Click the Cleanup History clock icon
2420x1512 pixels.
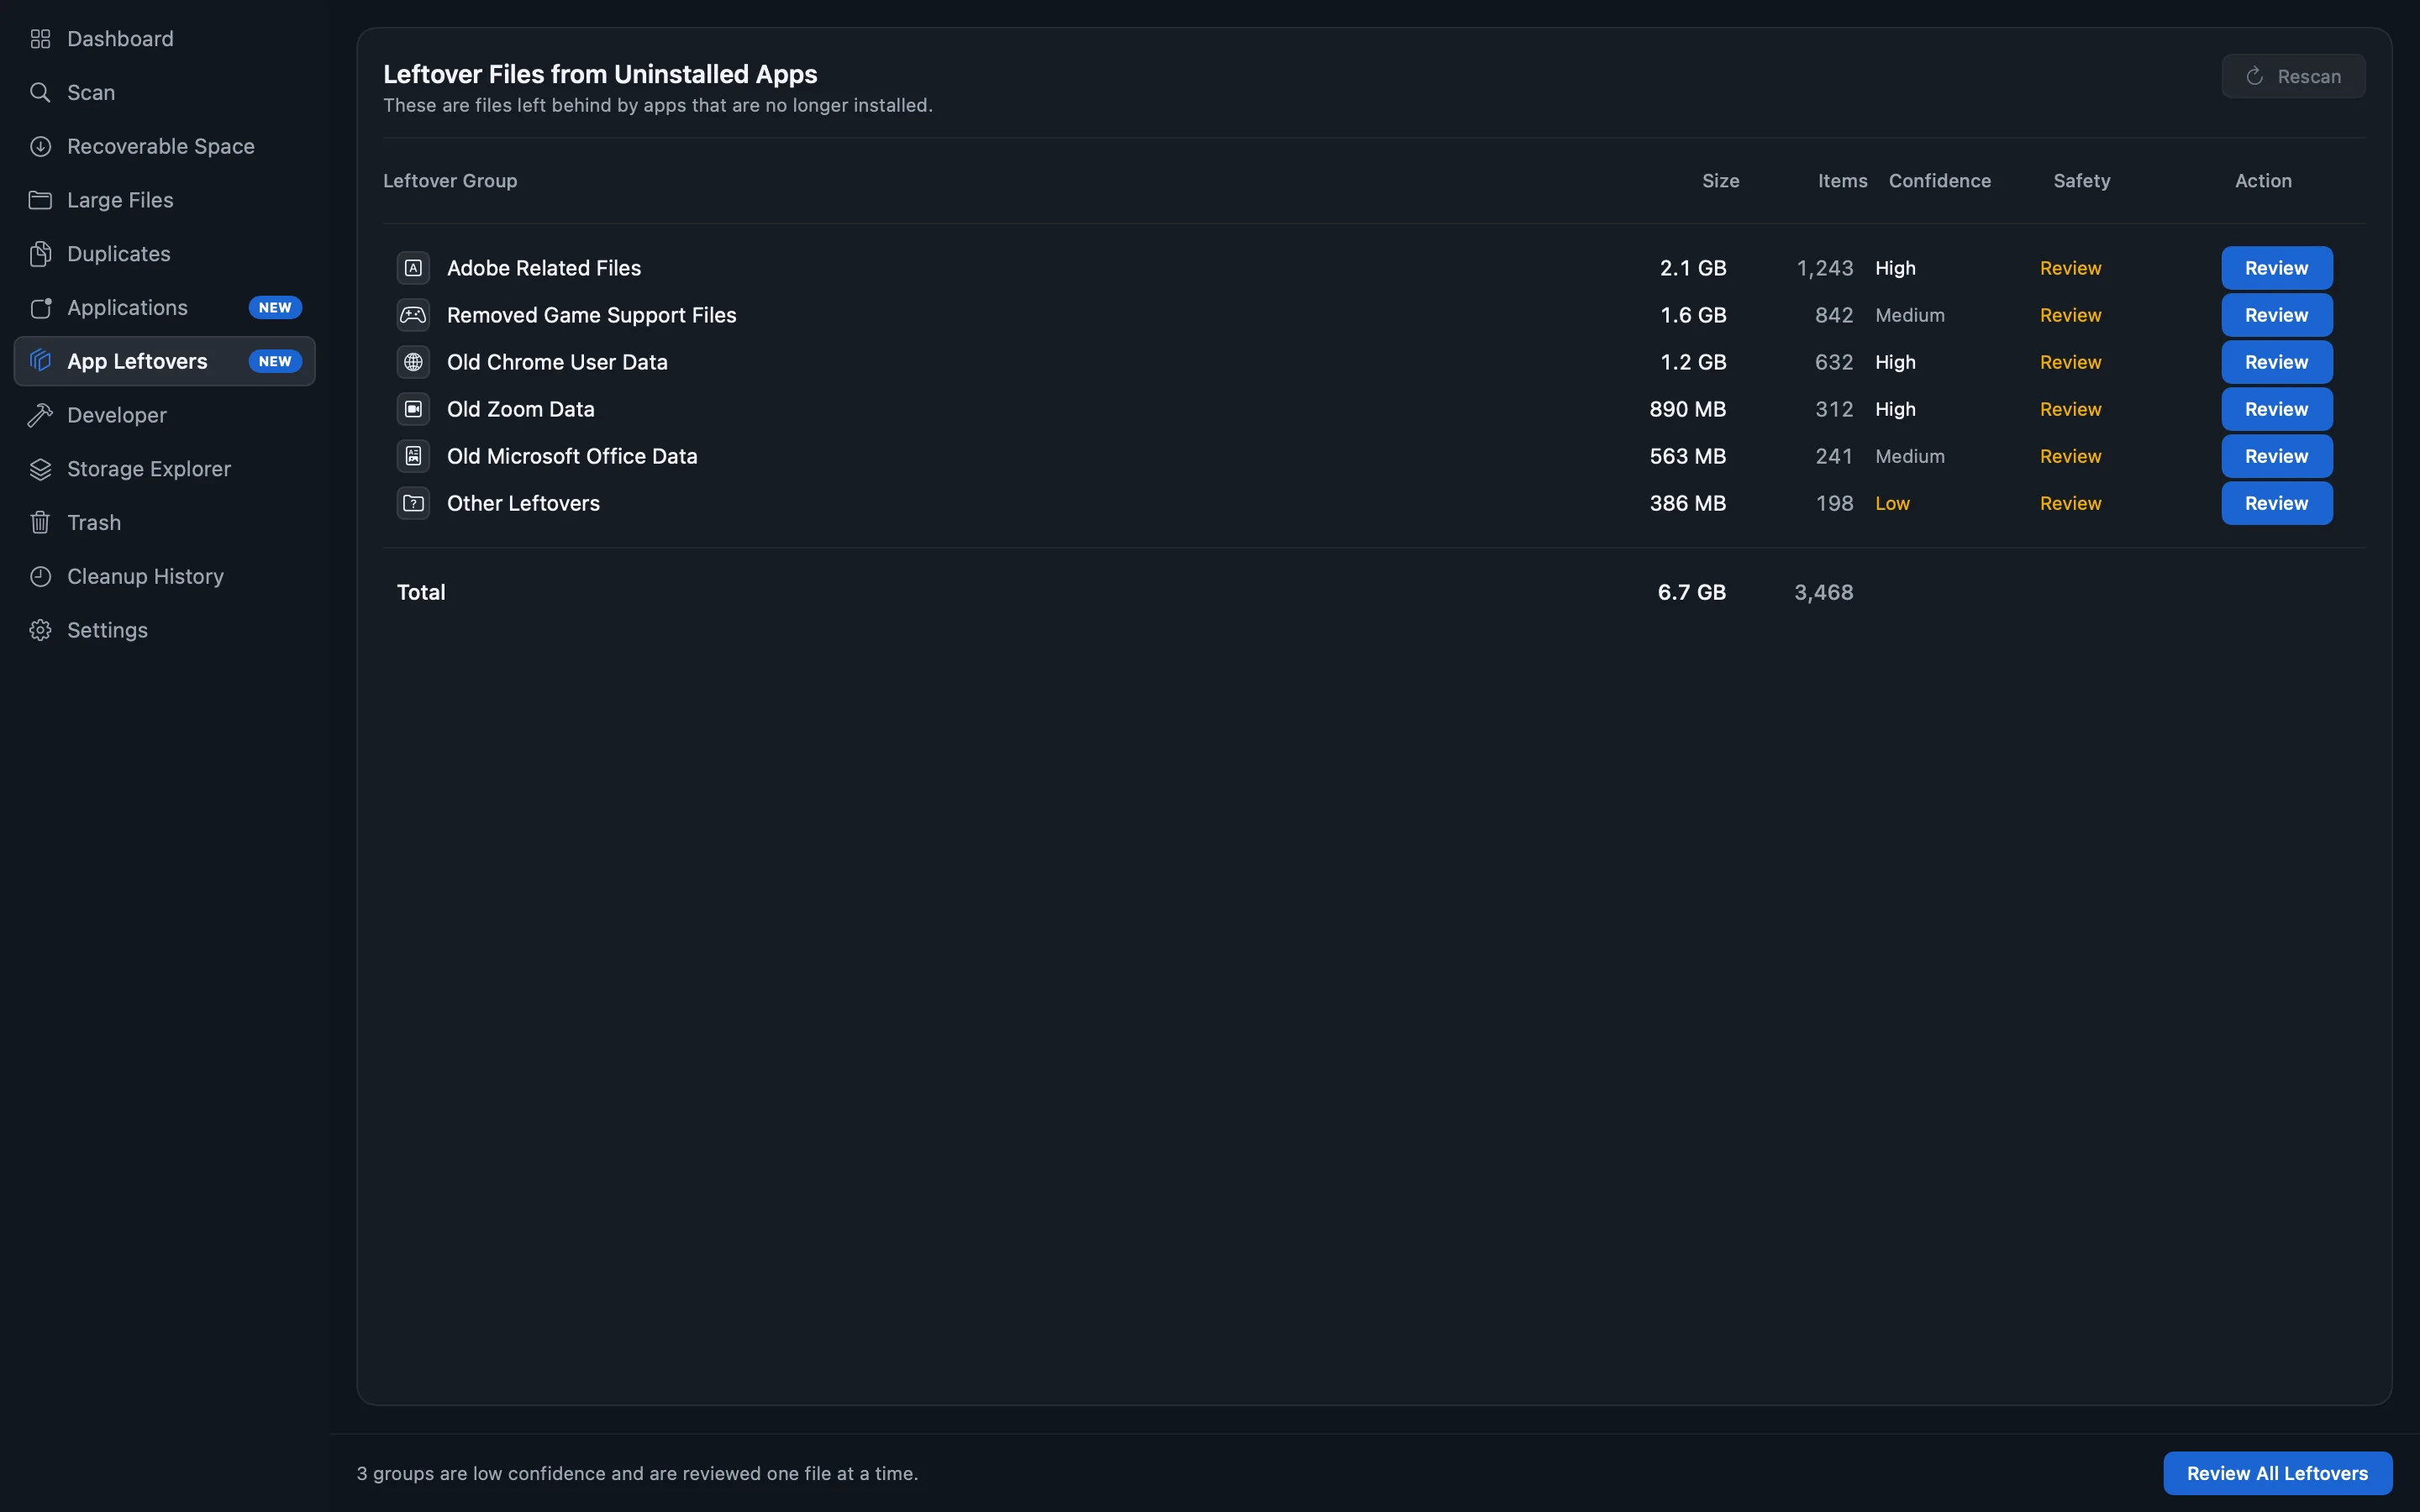click(x=40, y=577)
